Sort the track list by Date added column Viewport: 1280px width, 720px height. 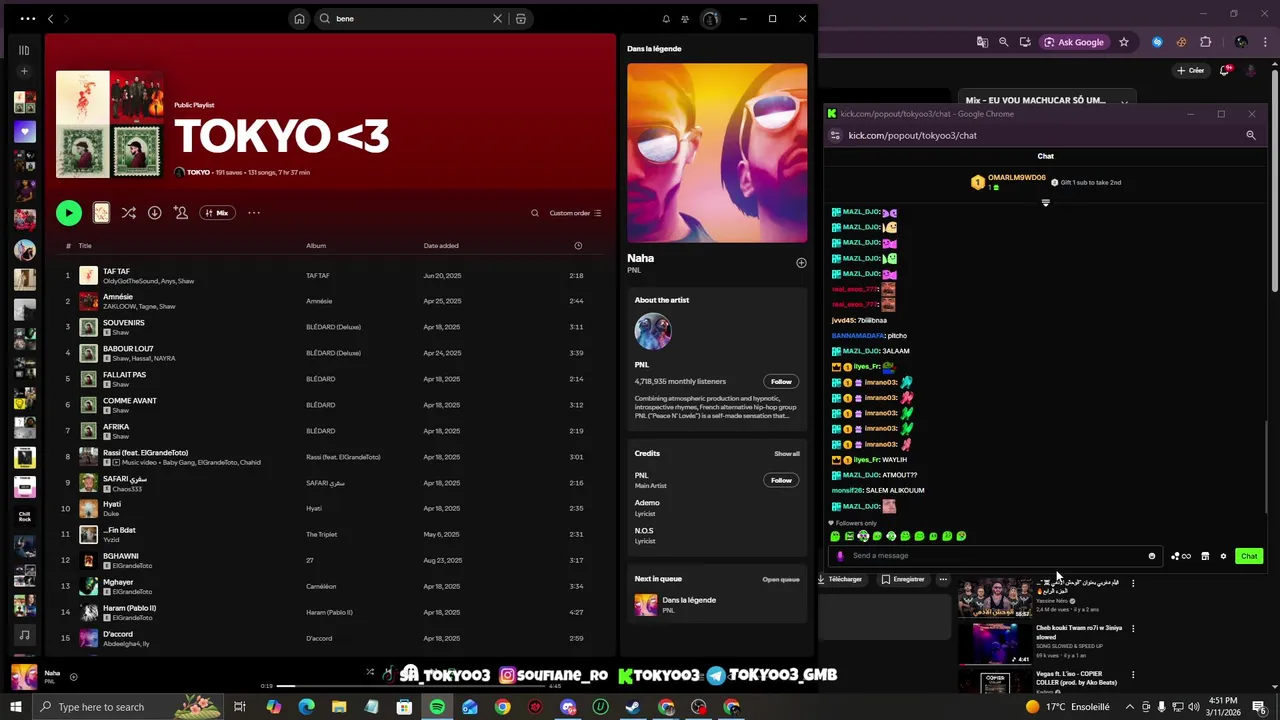(x=441, y=245)
